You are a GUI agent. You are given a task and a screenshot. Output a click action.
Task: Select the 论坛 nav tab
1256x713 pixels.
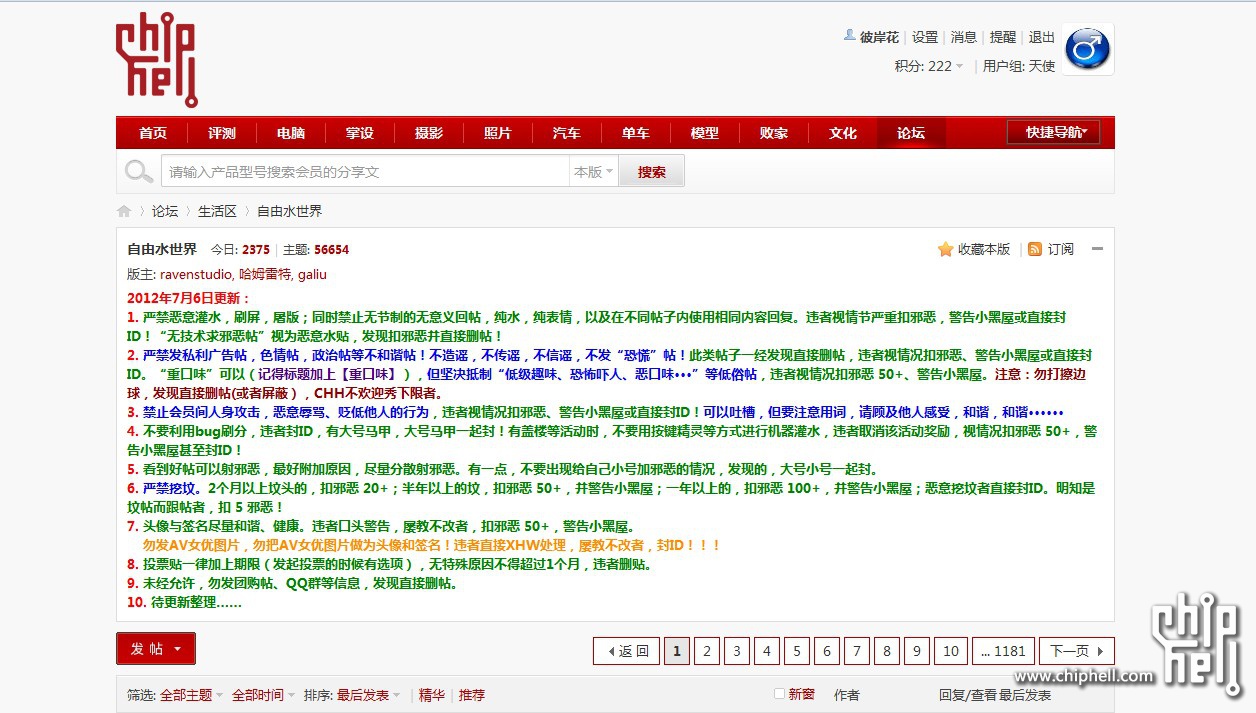pyautogui.click(x=911, y=133)
